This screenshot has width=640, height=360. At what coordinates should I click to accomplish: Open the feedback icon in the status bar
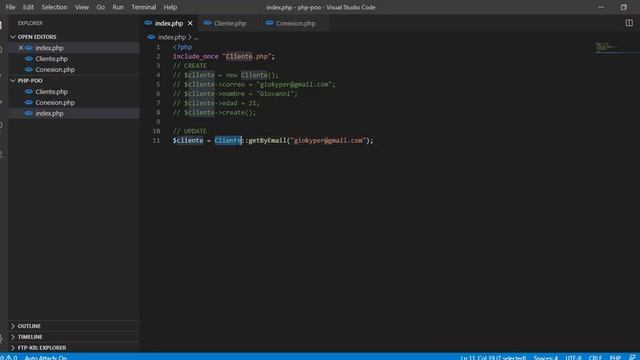pyautogui.click(x=633, y=357)
